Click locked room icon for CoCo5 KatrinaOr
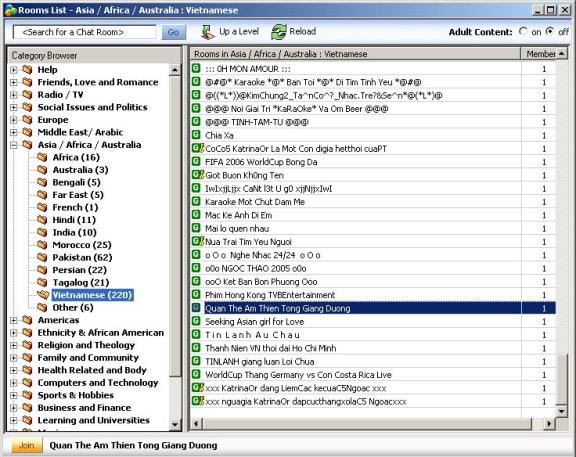 pos(198,148)
